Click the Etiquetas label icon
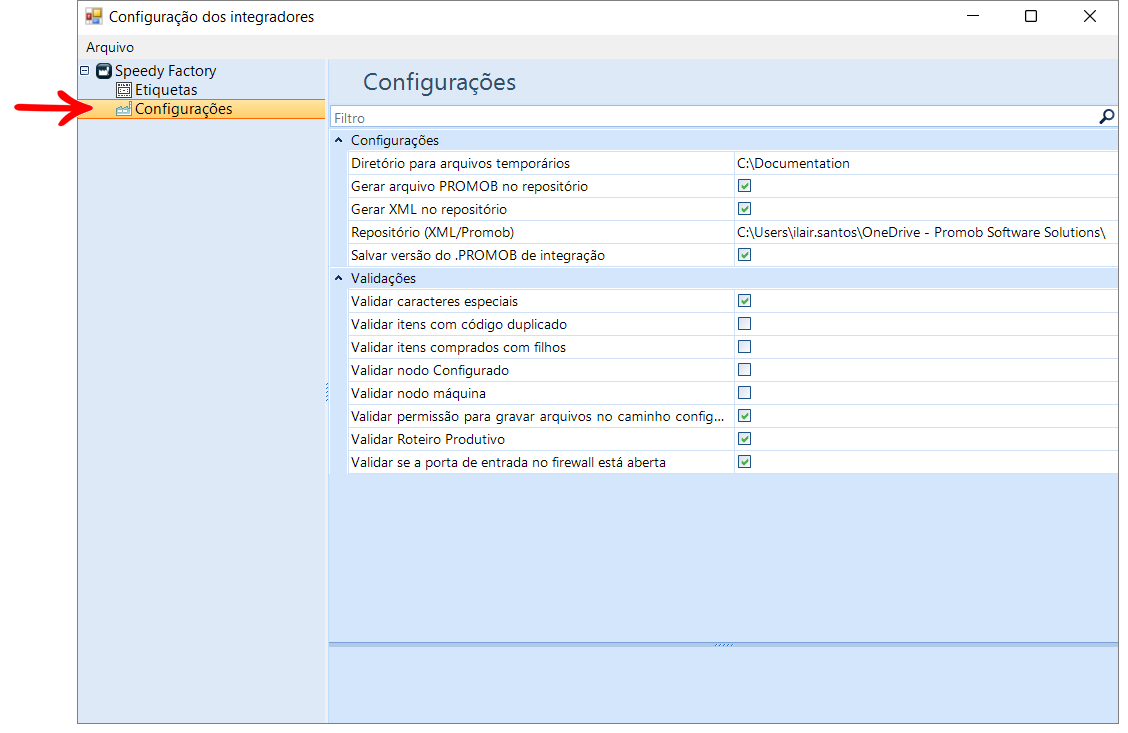Viewport: 1128px width, 733px height. coord(124,90)
